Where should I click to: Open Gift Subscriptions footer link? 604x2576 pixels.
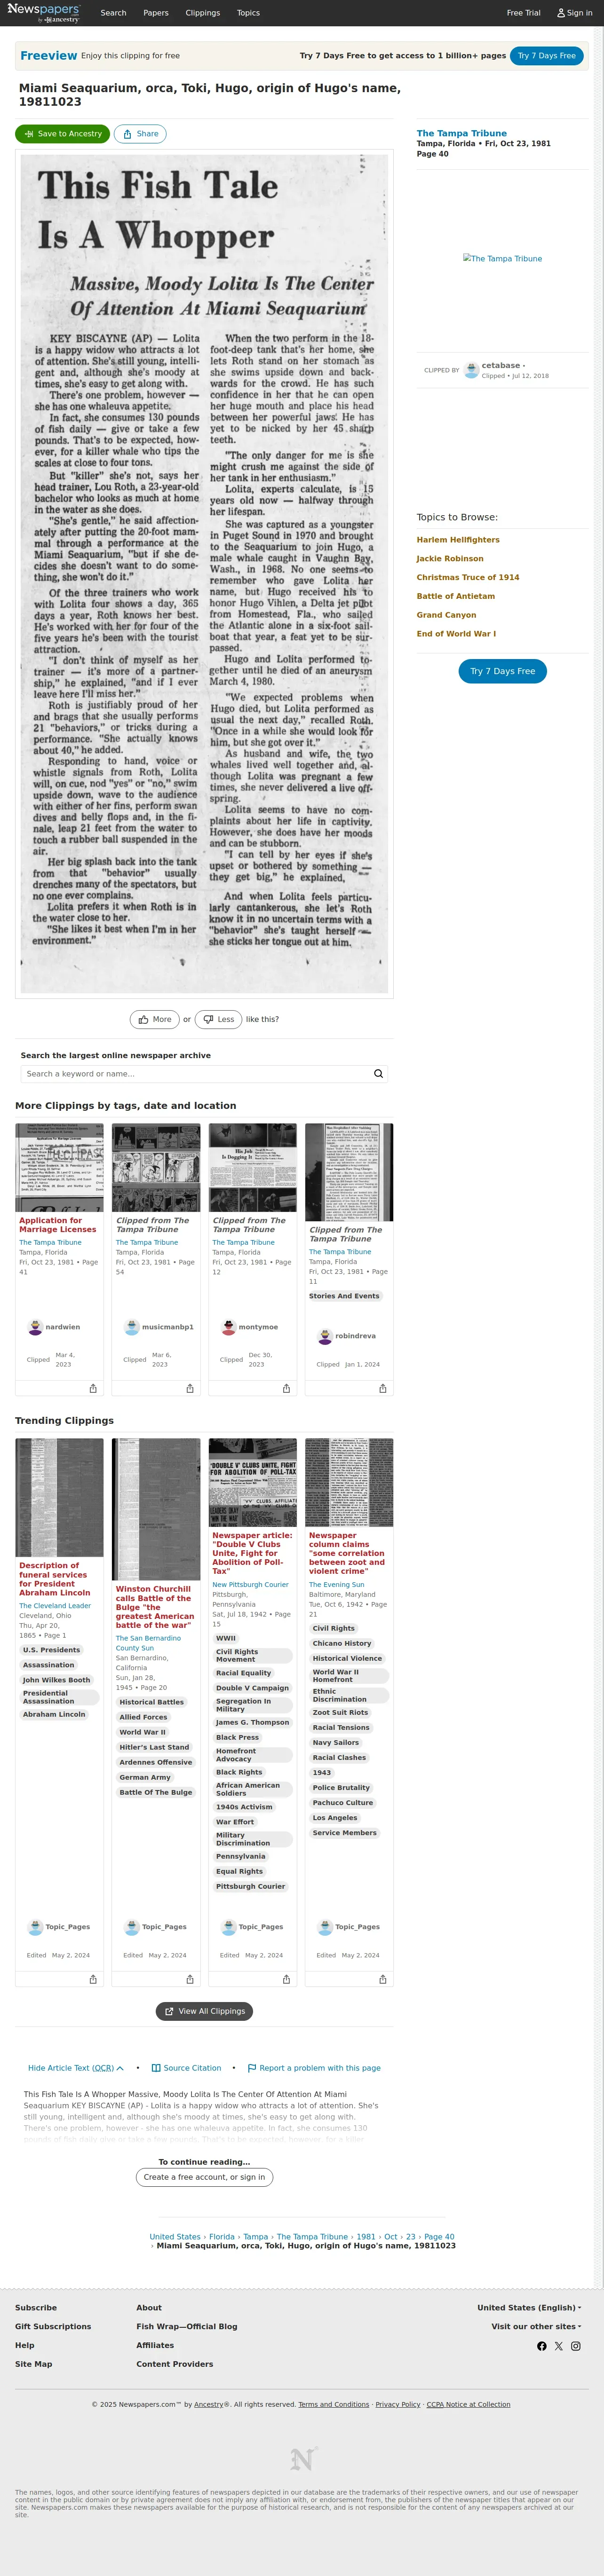(x=53, y=2326)
